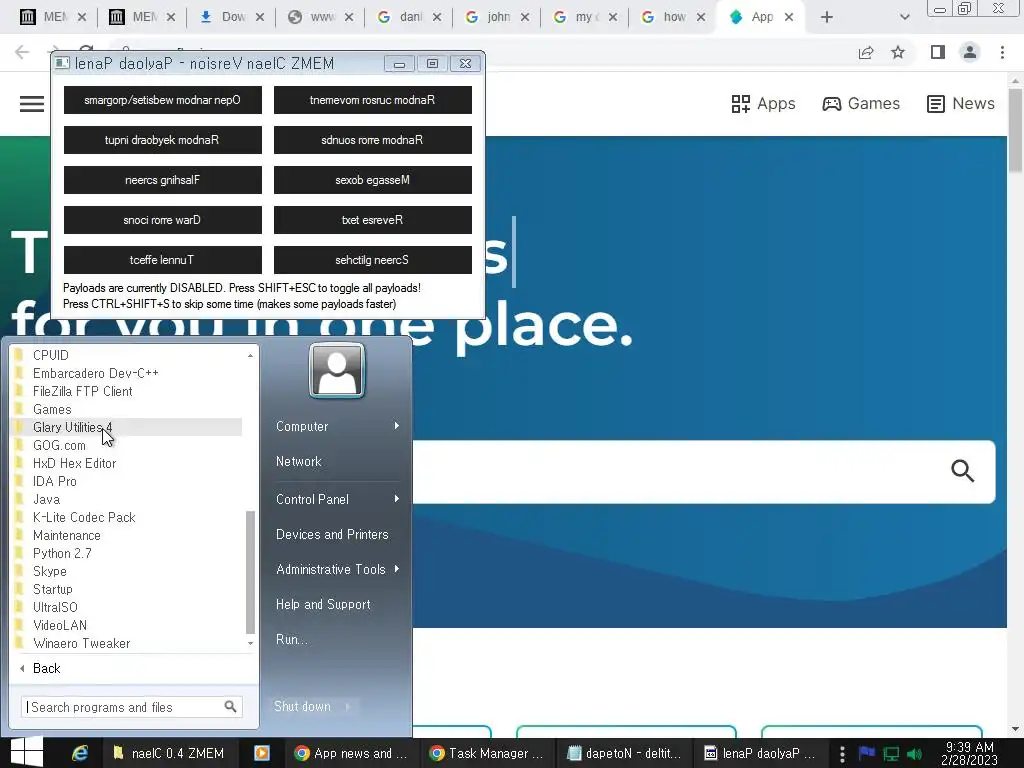Viewport: 1024px width, 768px height.
Task: Open Internet Explorer from the taskbar
Action: [x=80, y=753]
